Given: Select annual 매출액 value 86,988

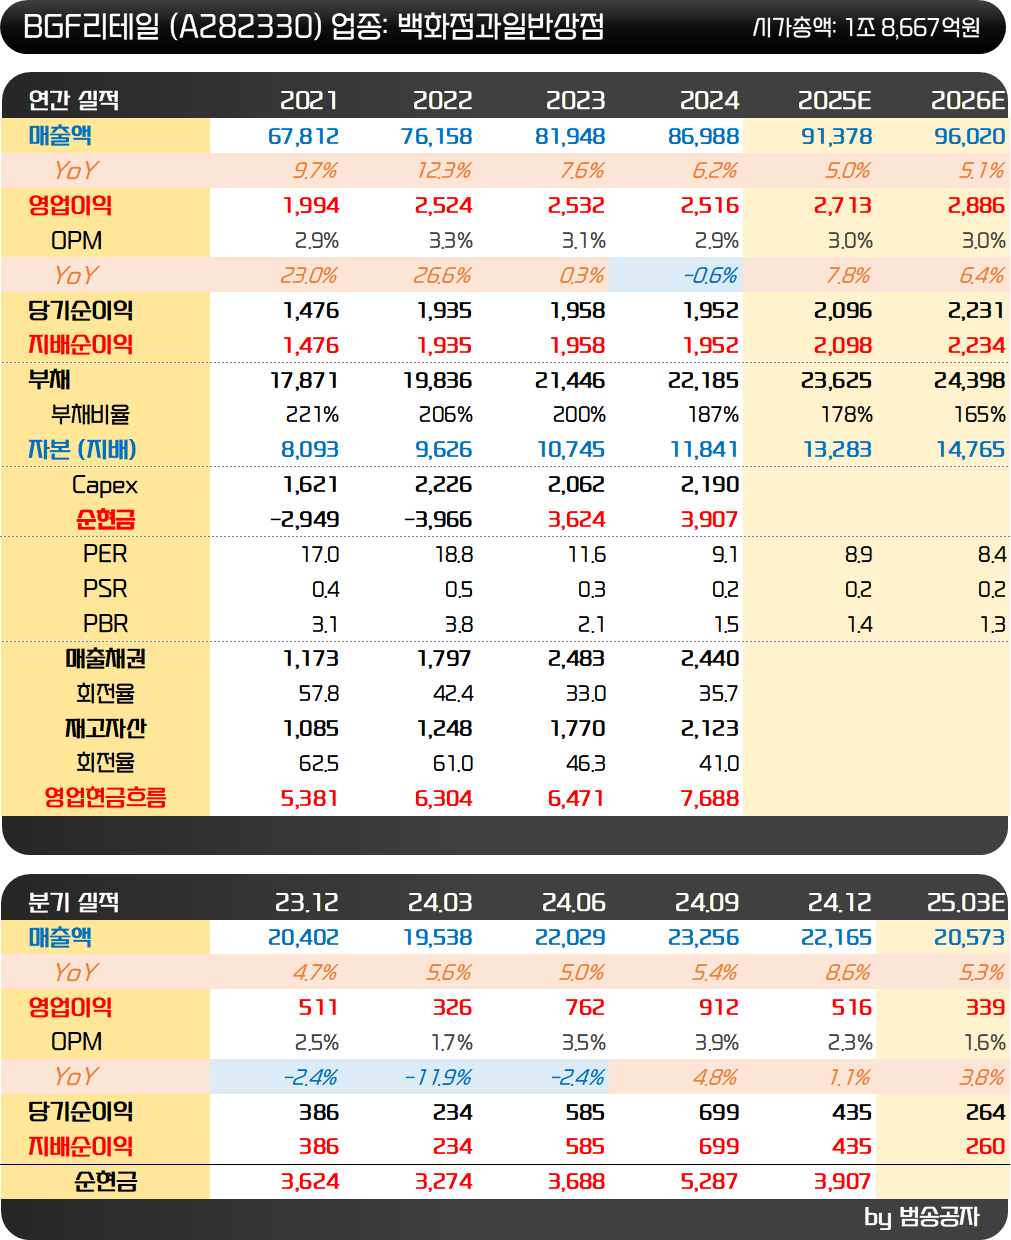Looking at the screenshot, I should 704,136.
